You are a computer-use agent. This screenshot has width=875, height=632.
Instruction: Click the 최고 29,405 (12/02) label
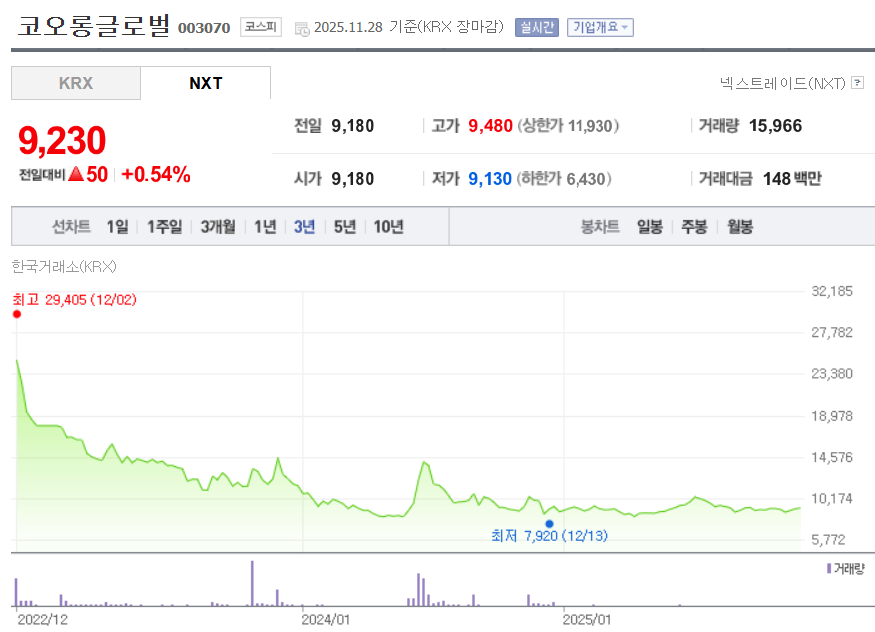(74, 300)
